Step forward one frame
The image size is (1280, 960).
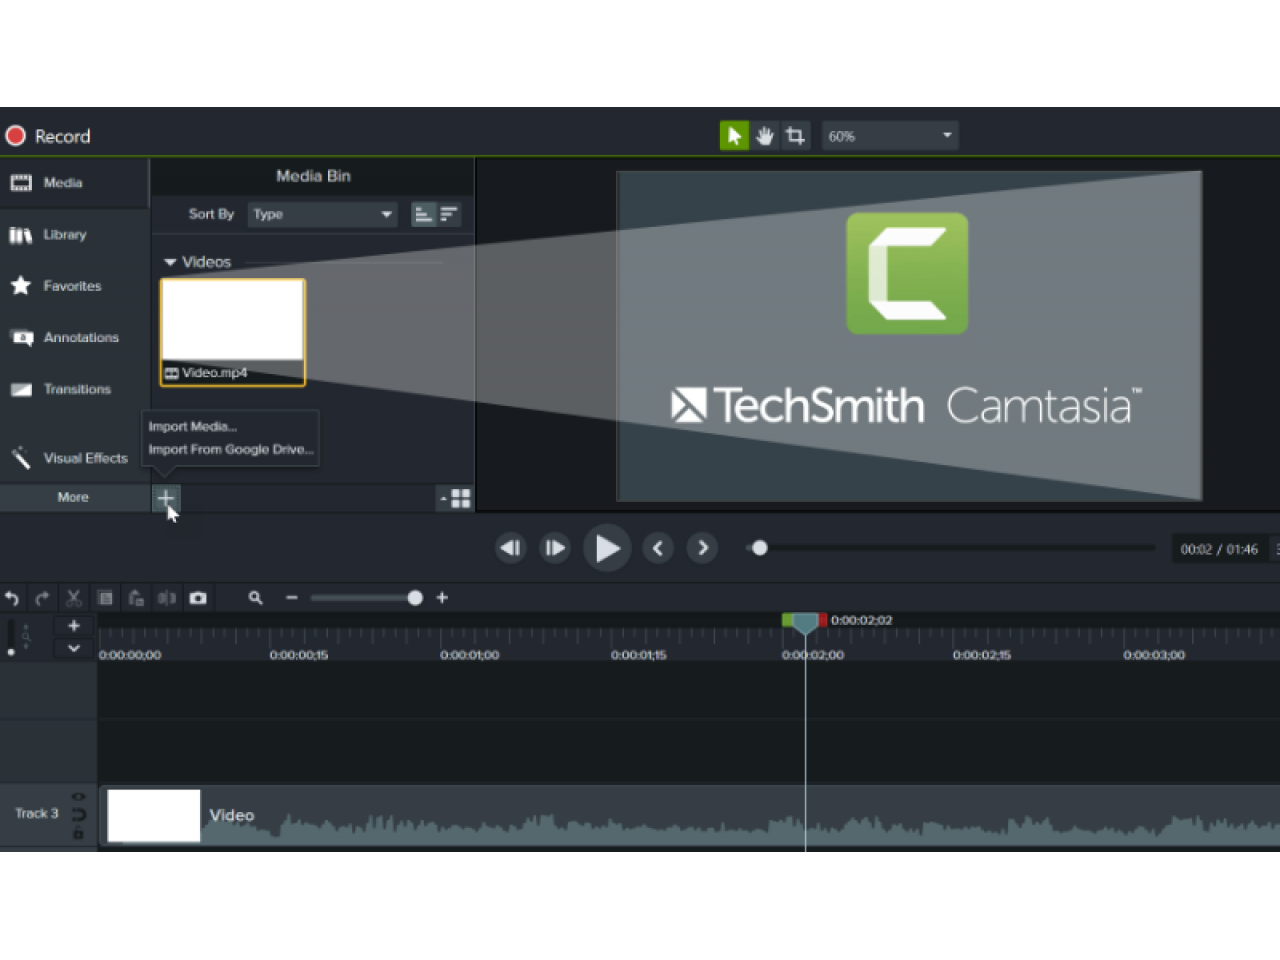coord(555,548)
